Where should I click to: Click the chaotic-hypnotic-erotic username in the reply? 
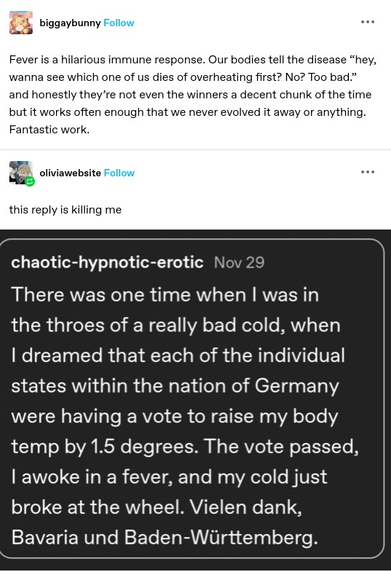107,262
